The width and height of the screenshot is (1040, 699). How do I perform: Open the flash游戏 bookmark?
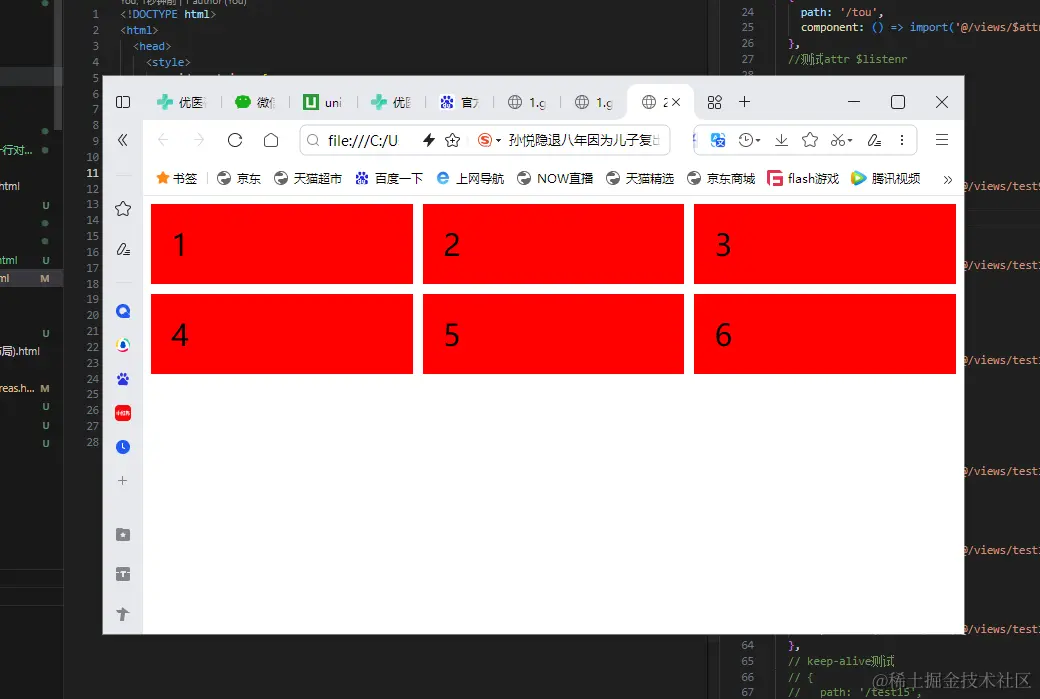pos(803,178)
